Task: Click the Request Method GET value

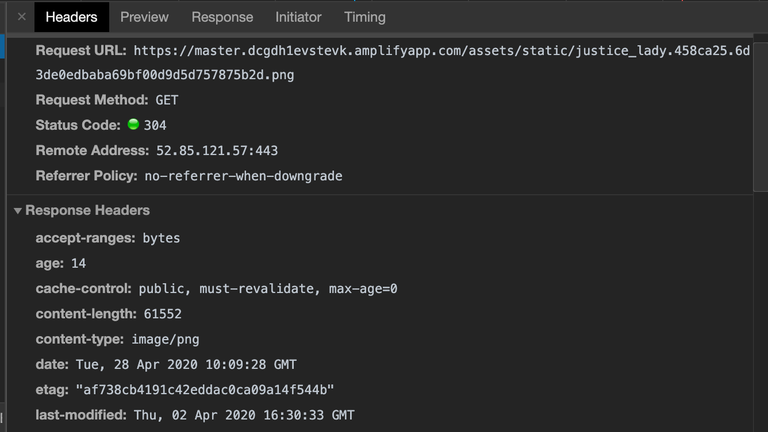Action: [x=167, y=100]
